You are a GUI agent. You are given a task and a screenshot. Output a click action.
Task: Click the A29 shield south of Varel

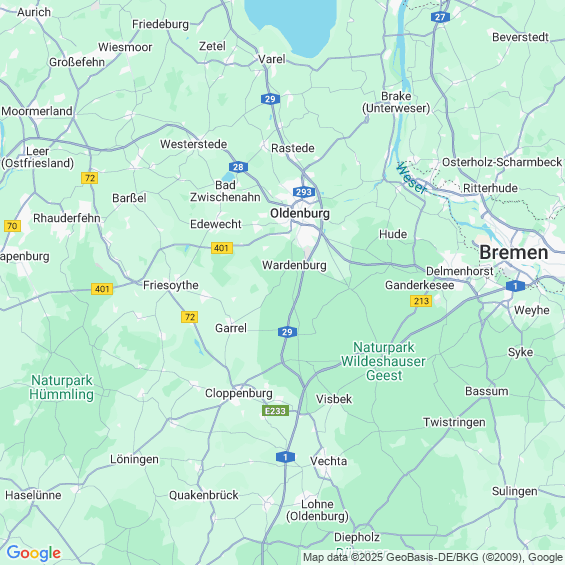[x=270, y=99]
